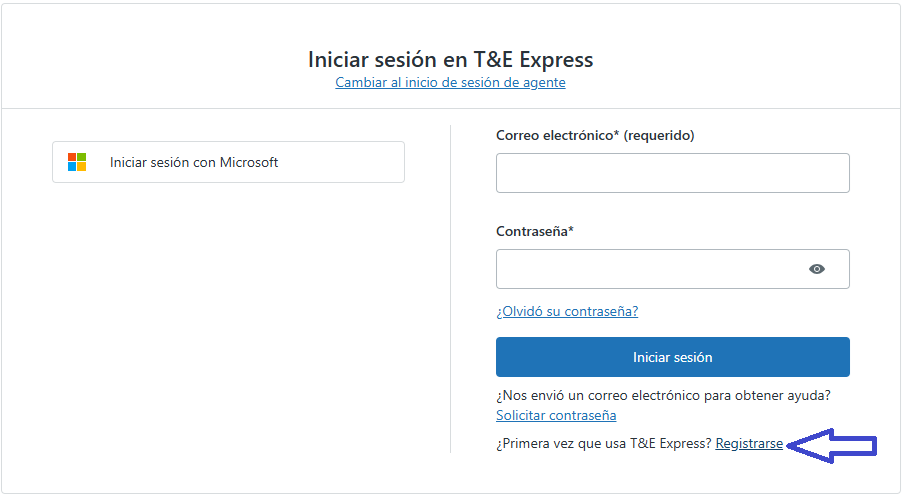Click the blue arrow pointing at Registrarse
Screen dimensions: 903x496
pyautogui.click(x=833, y=444)
